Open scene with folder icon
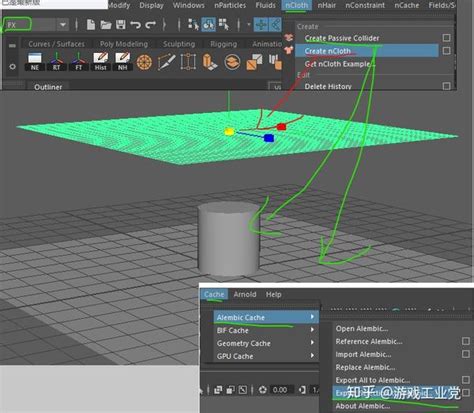Screen dimensions: 474x413 coord(106,25)
